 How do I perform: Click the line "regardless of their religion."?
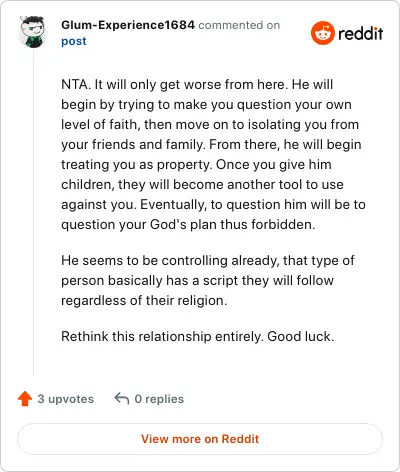[144, 300]
